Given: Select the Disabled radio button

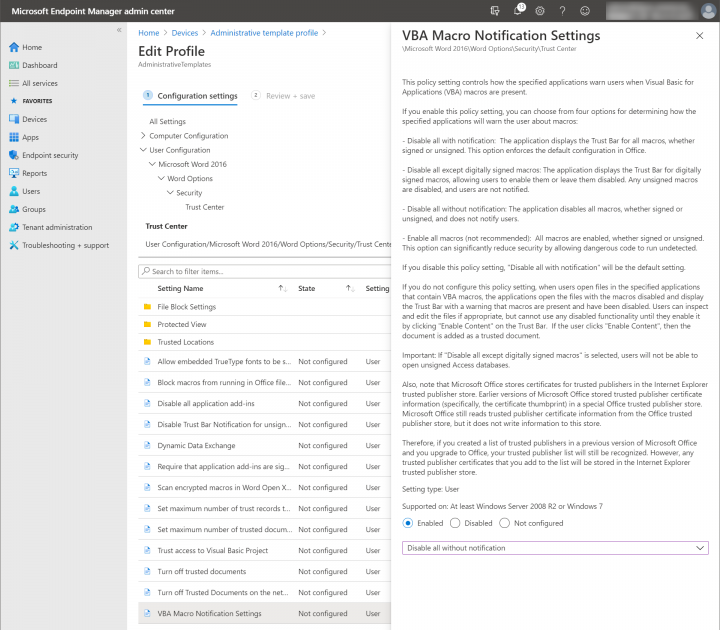Looking at the screenshot, I should 455,523.
